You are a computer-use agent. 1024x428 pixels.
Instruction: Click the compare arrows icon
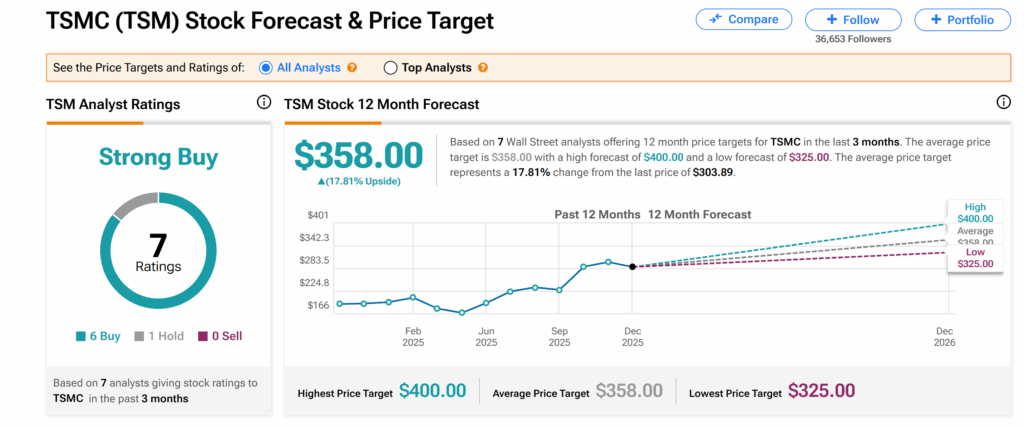(716, 20)
